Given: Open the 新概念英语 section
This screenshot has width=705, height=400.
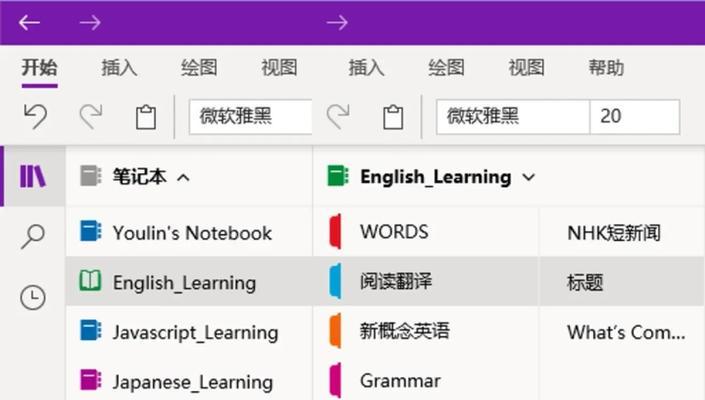Looking at the screenshot, I should 426,332.
